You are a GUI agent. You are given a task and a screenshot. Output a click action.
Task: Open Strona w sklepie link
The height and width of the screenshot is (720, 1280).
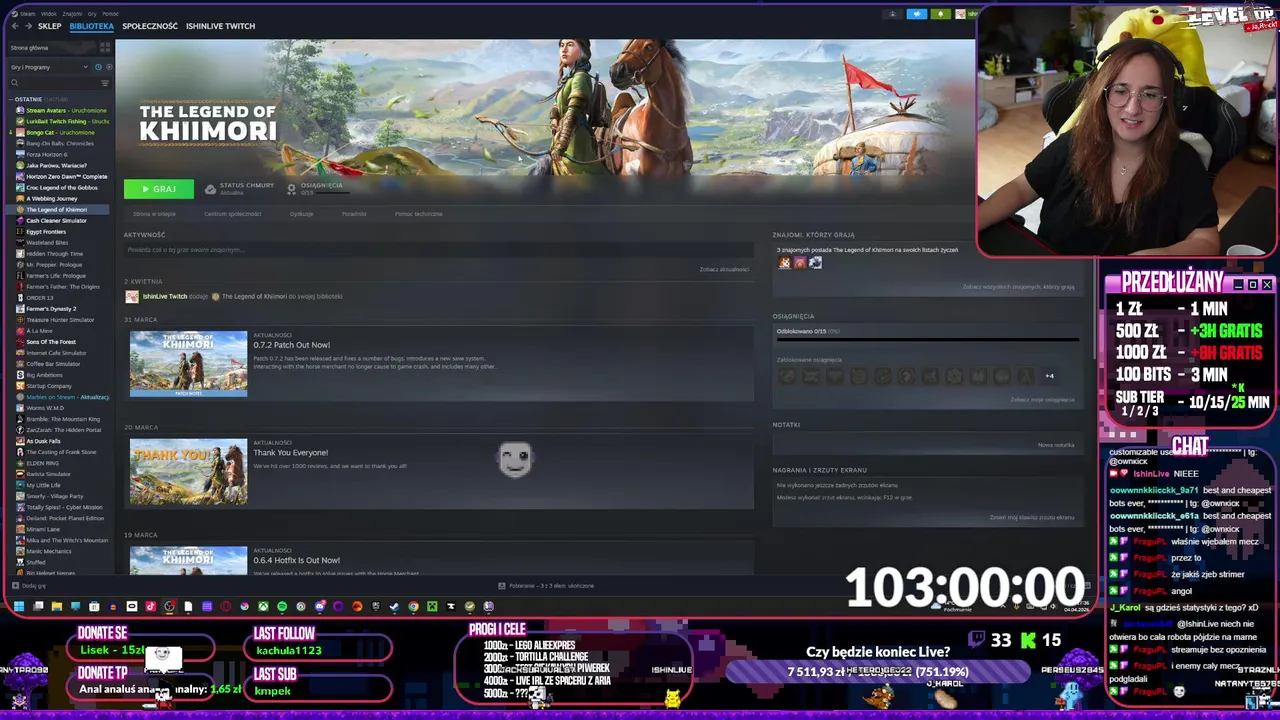point(154,214)
